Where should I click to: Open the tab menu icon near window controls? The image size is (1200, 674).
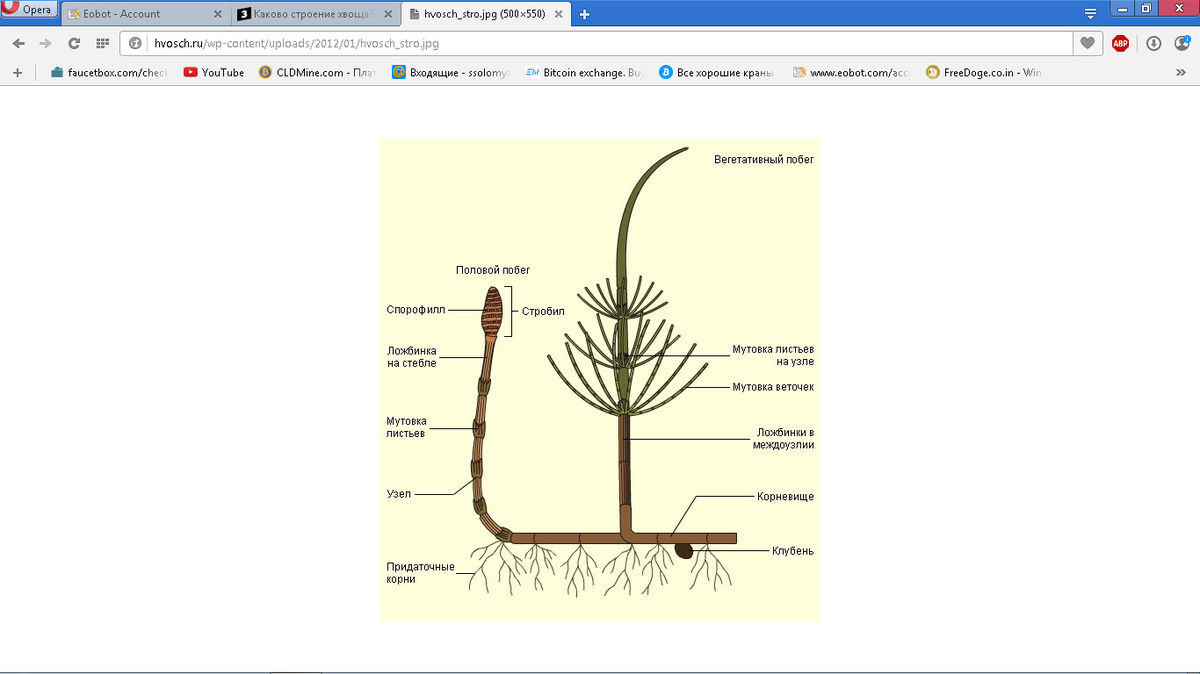click(x=1090, y=14)
